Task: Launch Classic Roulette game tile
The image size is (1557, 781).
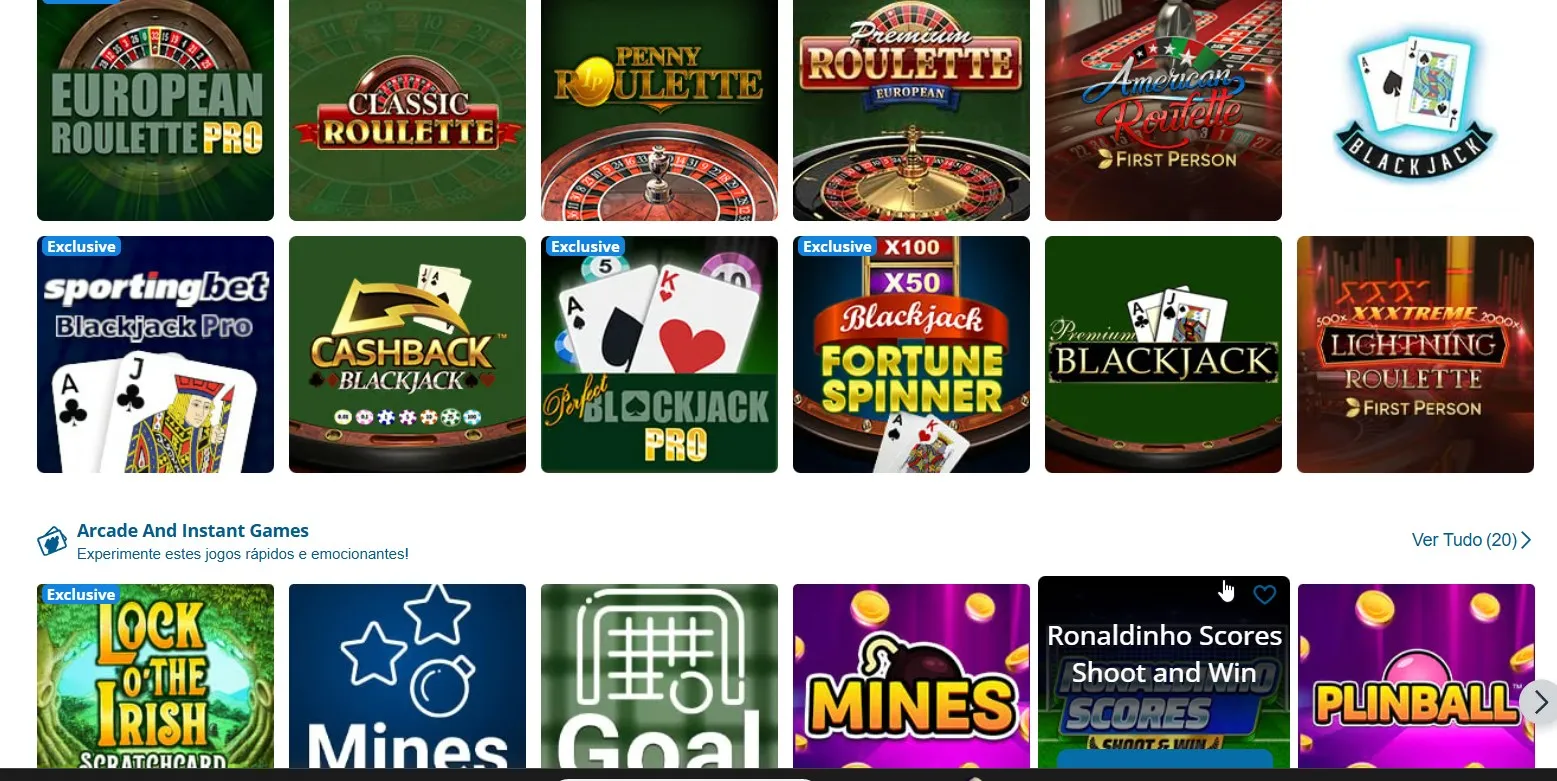Action: coord(407,110)
